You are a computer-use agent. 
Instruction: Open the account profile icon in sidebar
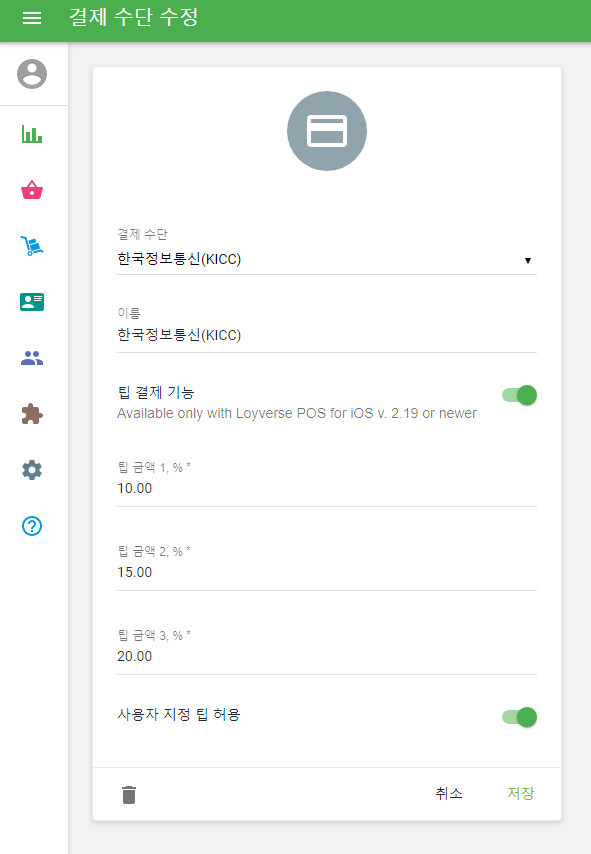(x=32, y=73)
